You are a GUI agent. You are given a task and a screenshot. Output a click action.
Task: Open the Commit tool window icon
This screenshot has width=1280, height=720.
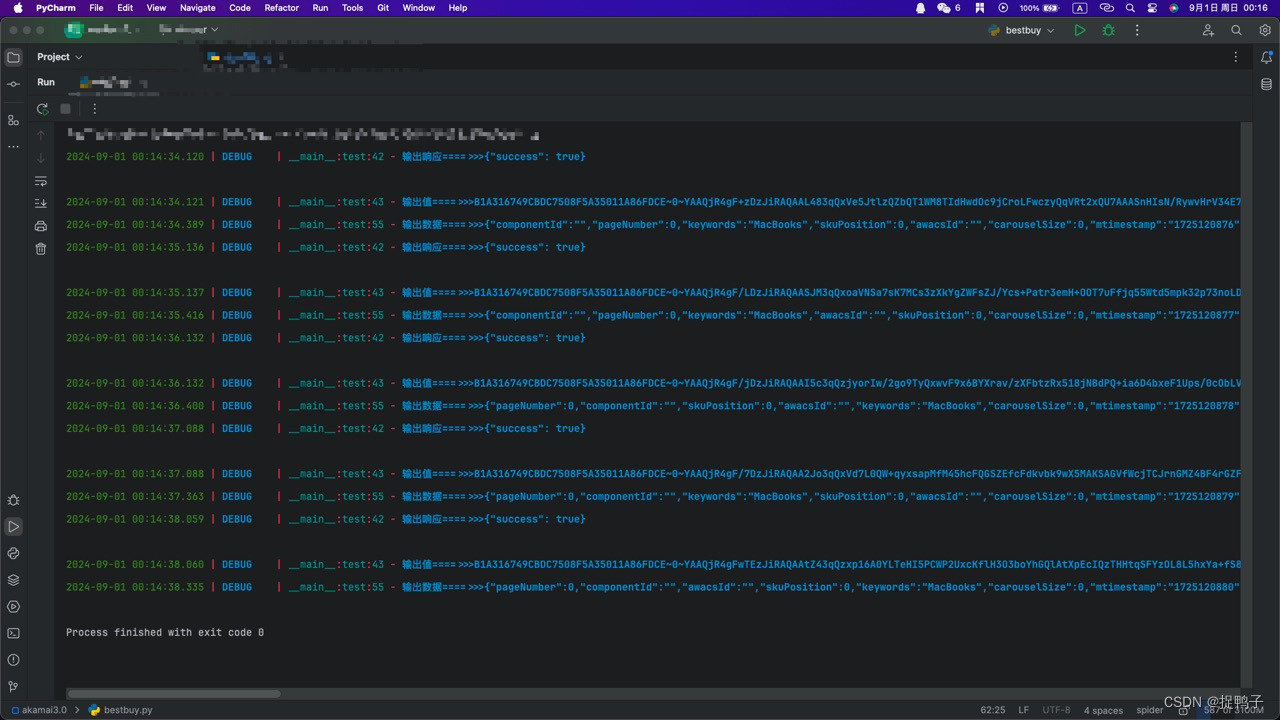coord(13,84)
